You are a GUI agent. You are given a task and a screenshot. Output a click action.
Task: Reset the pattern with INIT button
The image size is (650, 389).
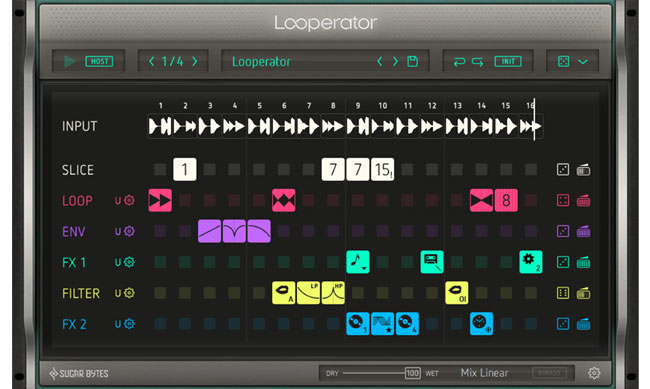[508, 61]
